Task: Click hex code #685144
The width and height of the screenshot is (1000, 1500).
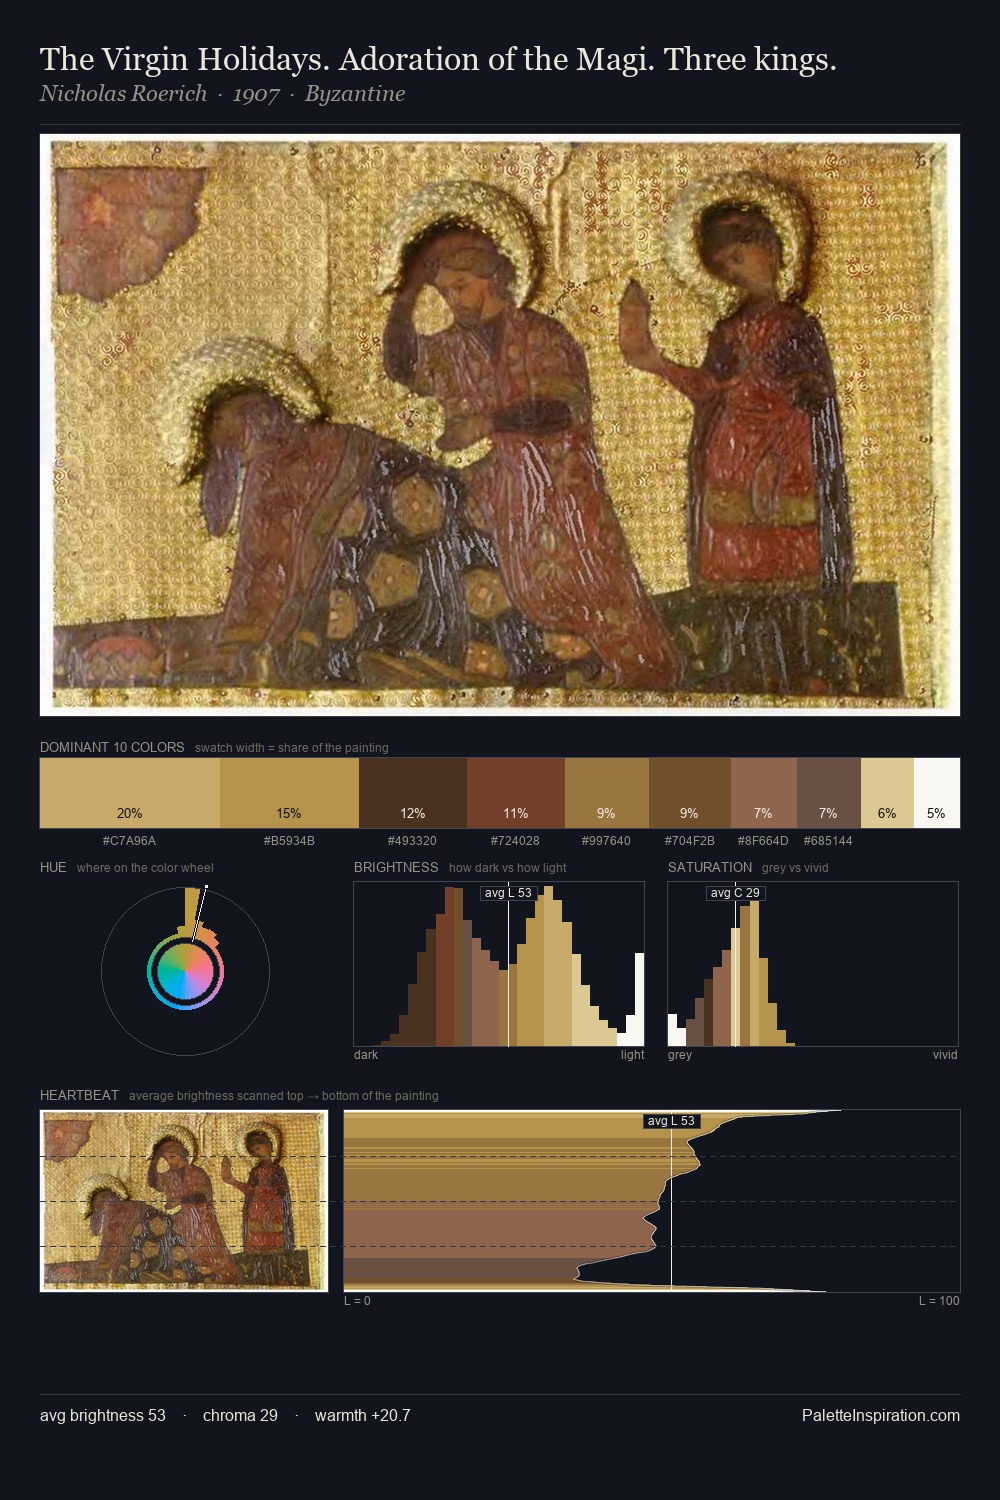Action: coord(829,841)
